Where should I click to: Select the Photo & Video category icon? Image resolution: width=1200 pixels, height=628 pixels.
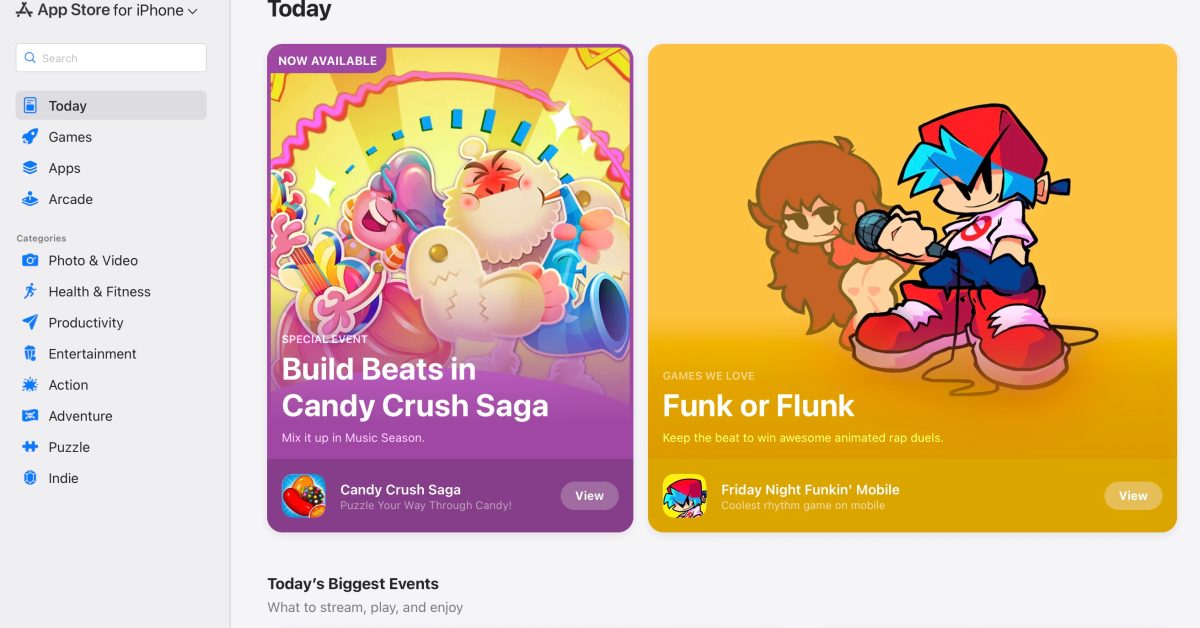31,260
